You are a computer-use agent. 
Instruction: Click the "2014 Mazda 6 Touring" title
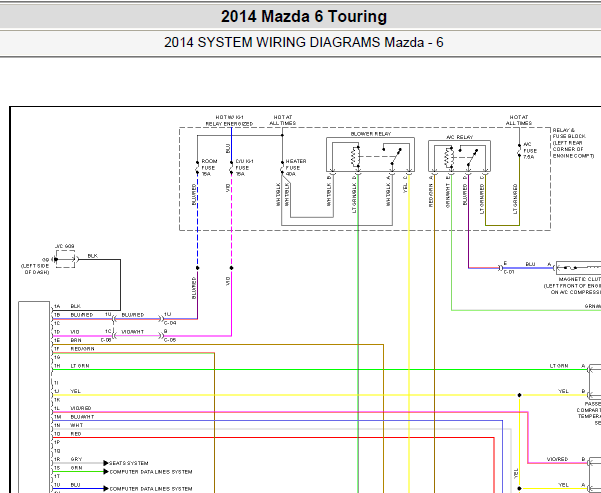[x=304, y=16]
